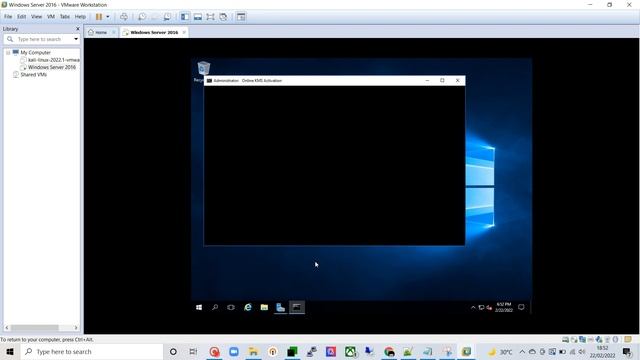
Task: Click the guest clock showing 6:52 PM
Action: click(x=504, y=307)
